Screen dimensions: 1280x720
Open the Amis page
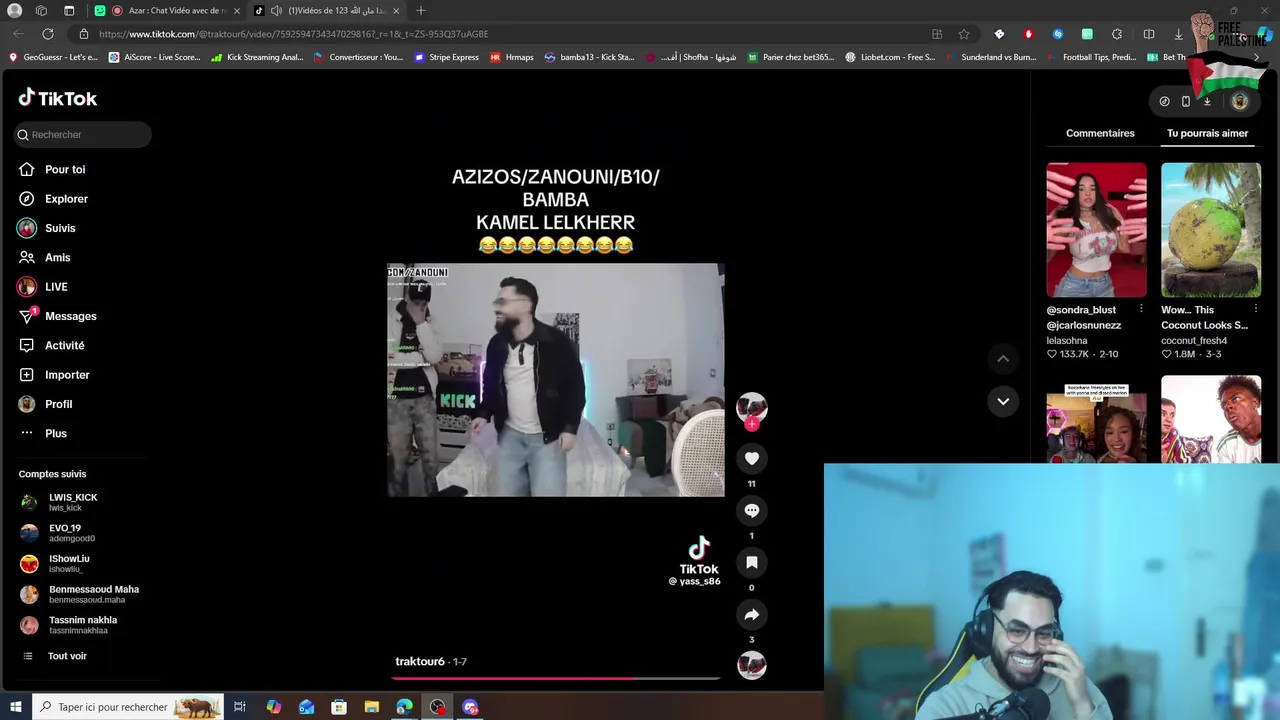[x=44, y=257]
